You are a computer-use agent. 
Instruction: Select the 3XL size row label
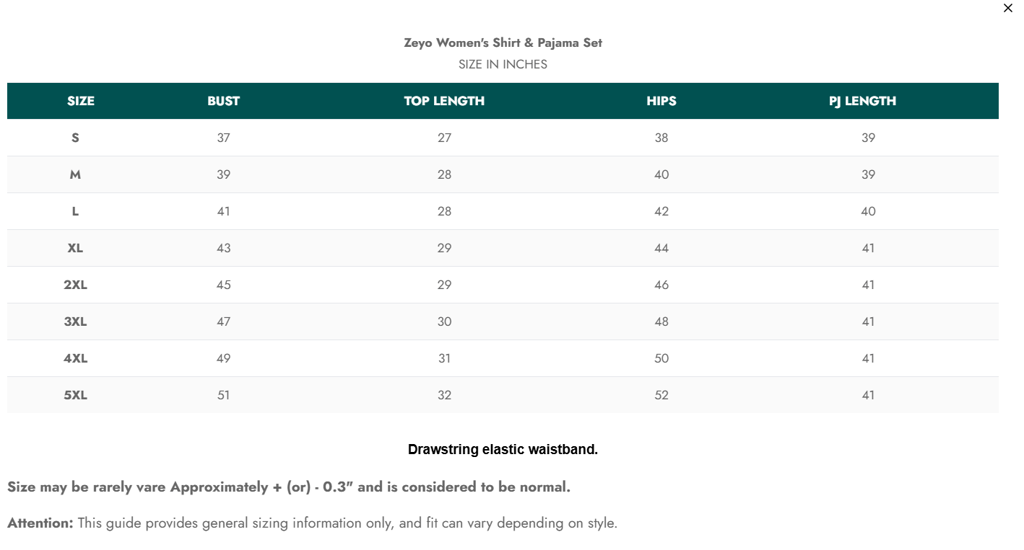pyautogui.click(x=75, y=322)
